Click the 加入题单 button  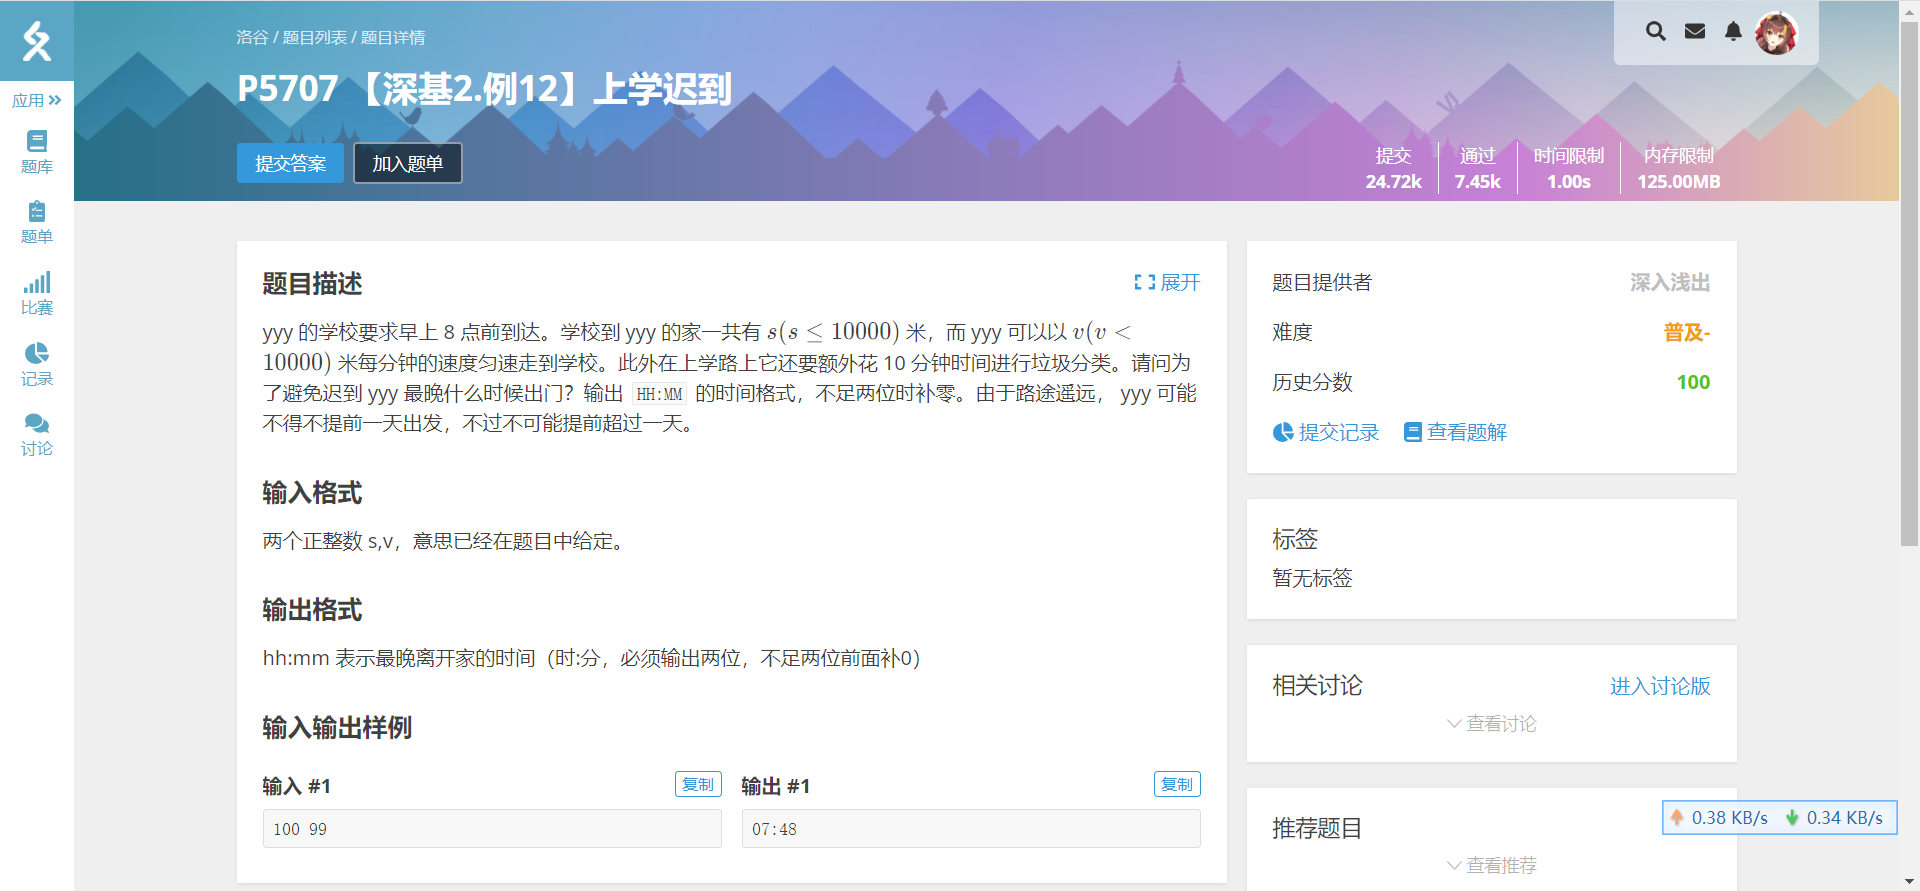(407, 163)
